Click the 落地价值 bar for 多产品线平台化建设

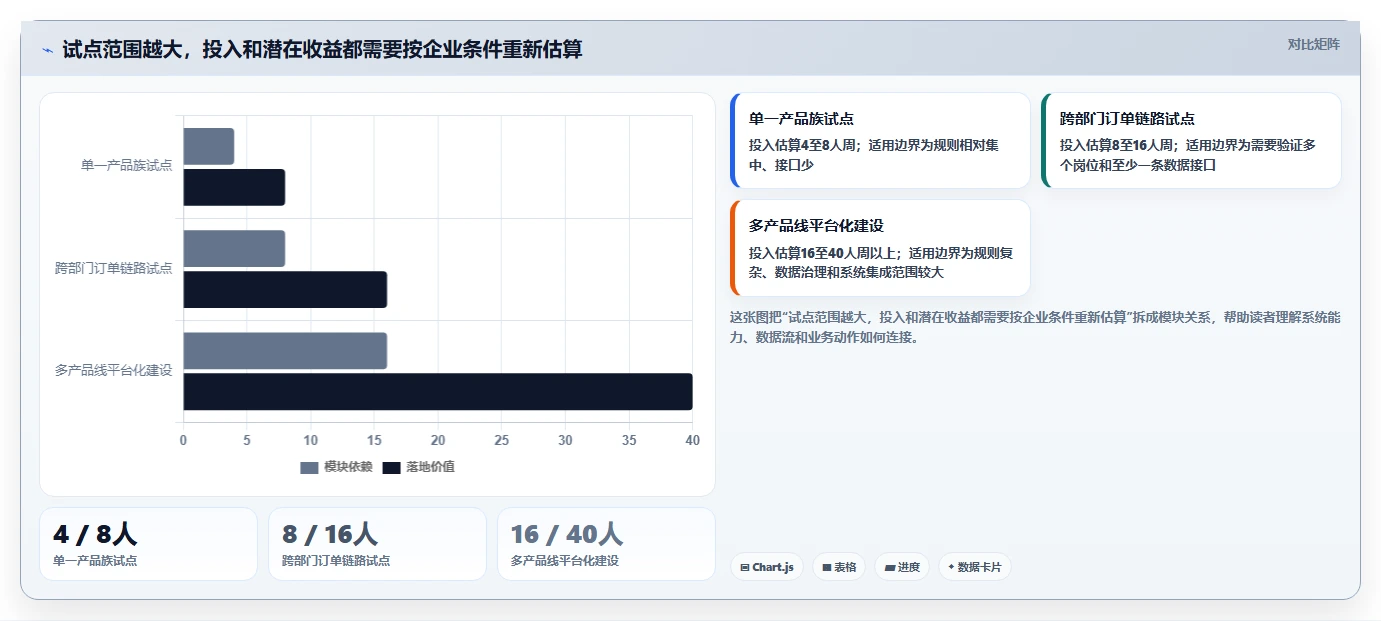click(x=438, y=391)
